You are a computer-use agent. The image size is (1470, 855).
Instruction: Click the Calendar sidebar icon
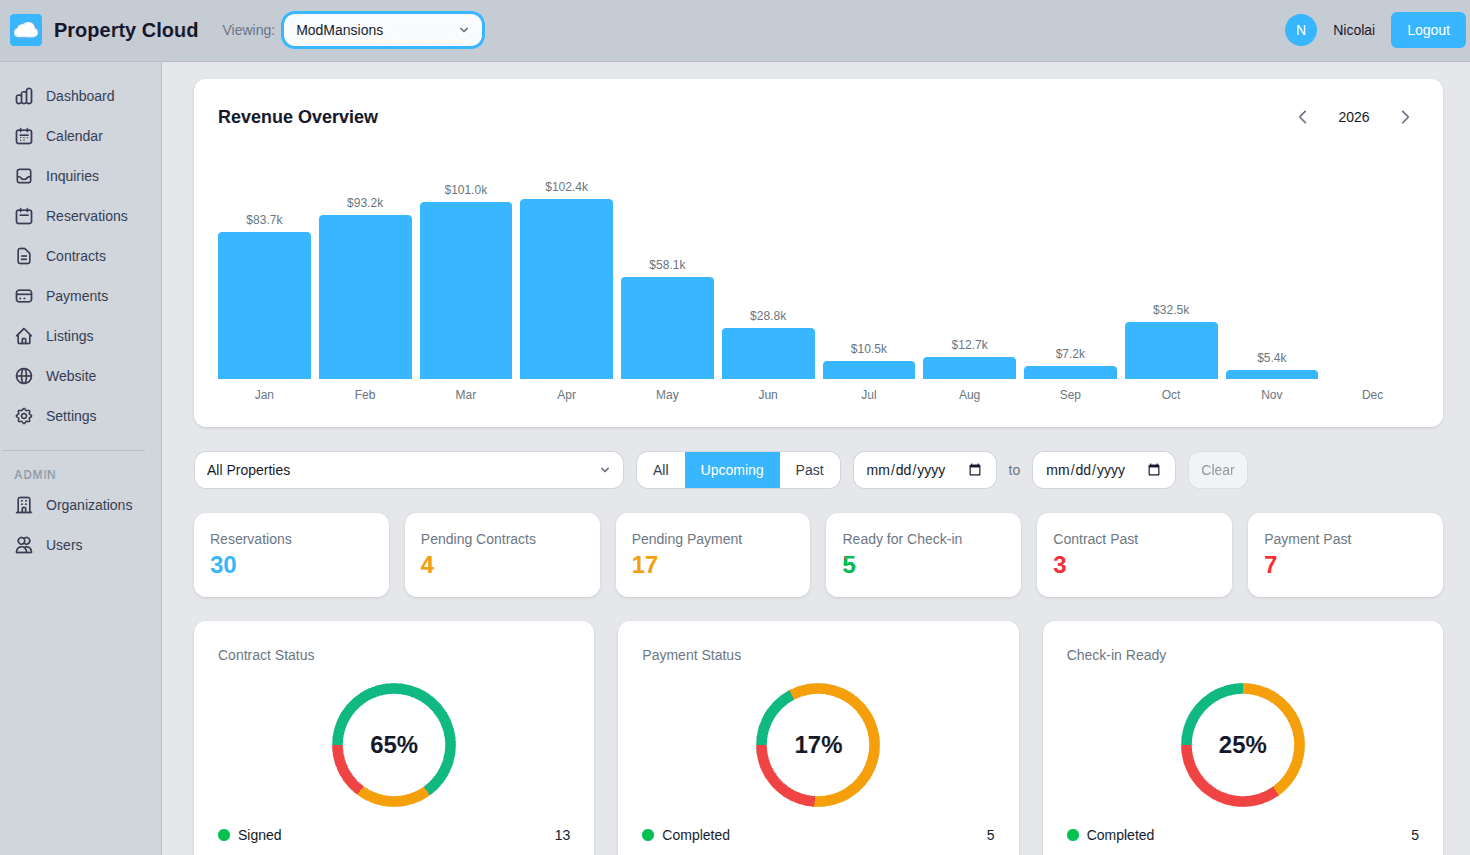click(x=24, y=136)
